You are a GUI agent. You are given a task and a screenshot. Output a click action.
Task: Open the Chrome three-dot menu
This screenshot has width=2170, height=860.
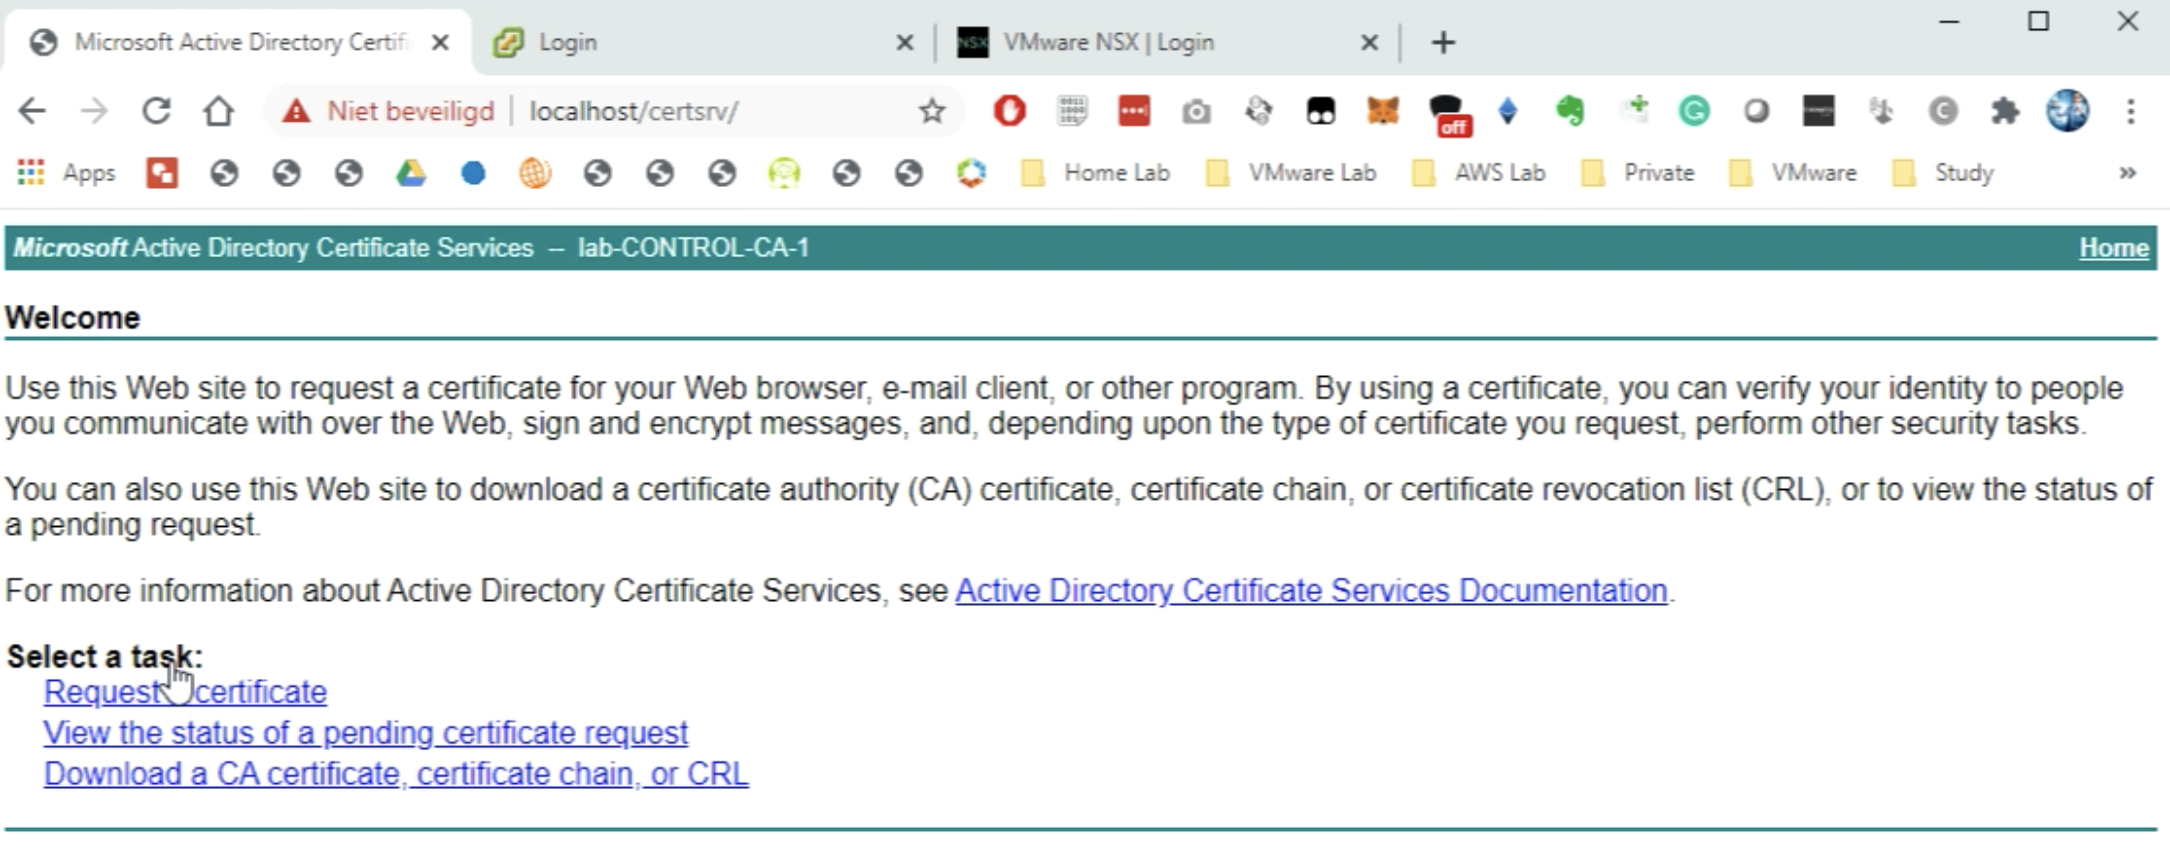coord(2131,111)
